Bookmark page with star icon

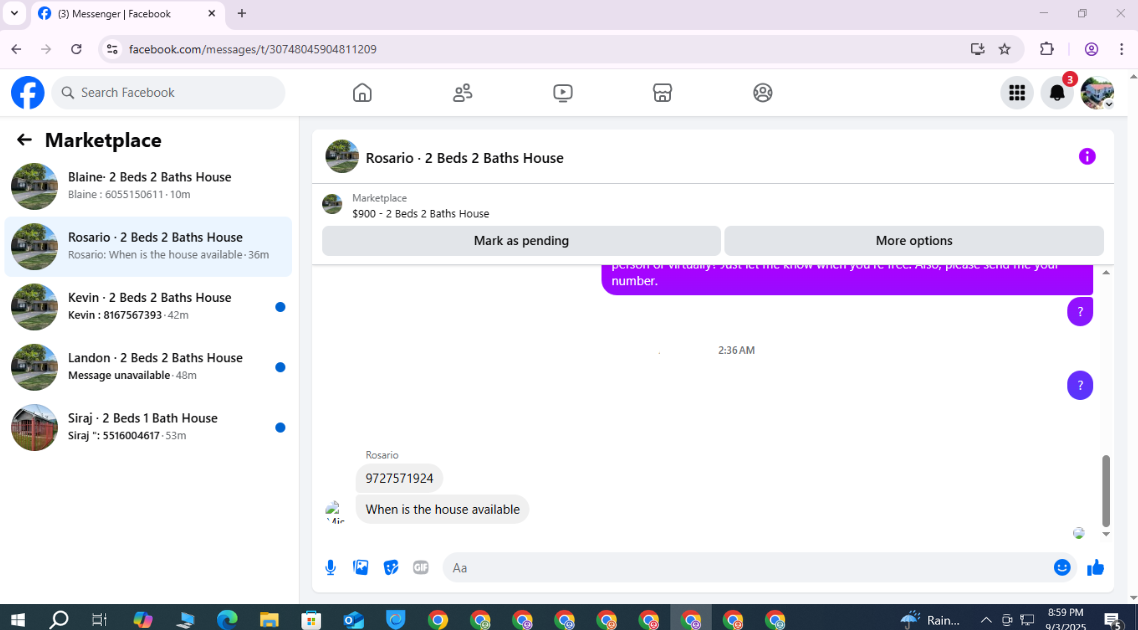pyautogui.click(x=1004, y=49)
